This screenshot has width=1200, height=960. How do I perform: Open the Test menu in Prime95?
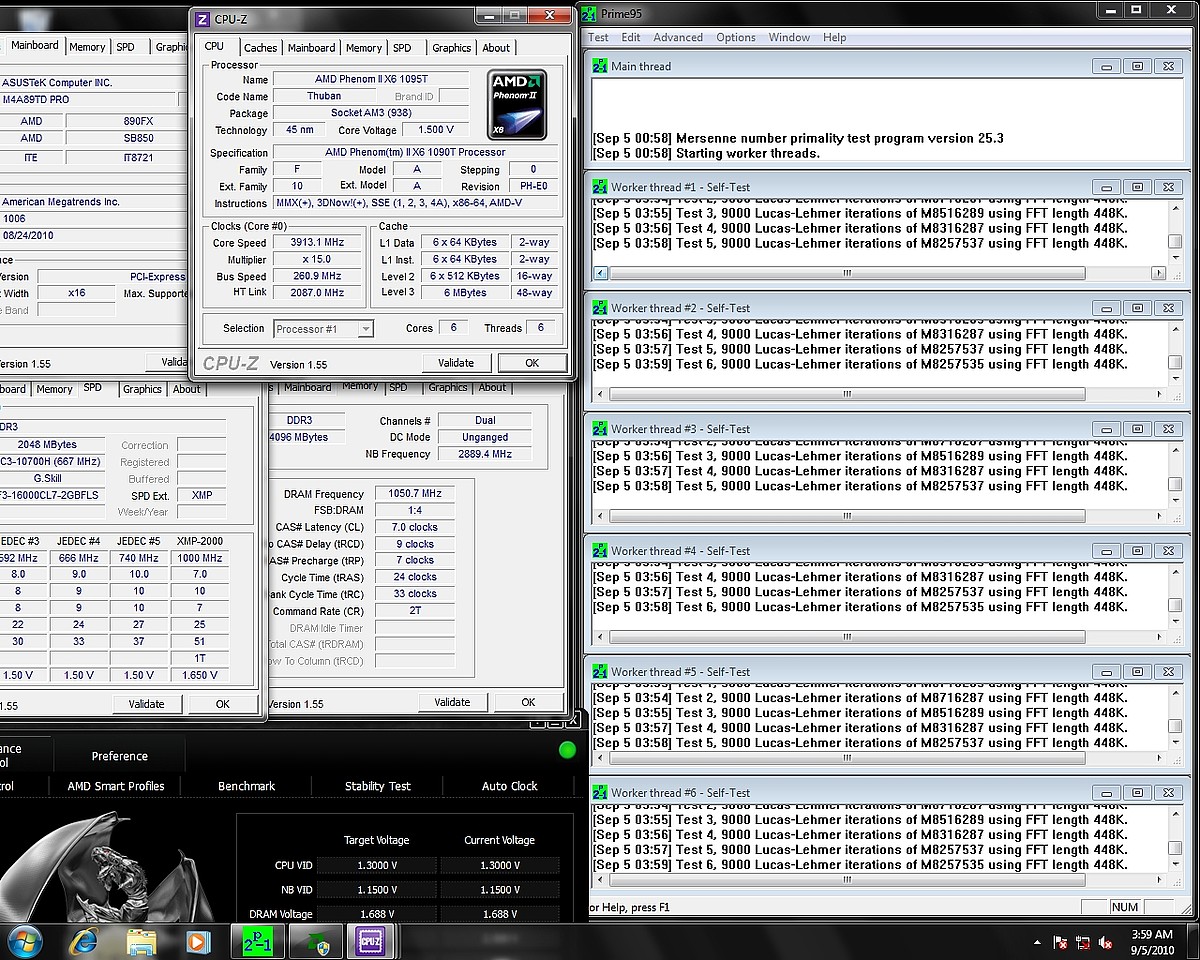tap(599, 37)
